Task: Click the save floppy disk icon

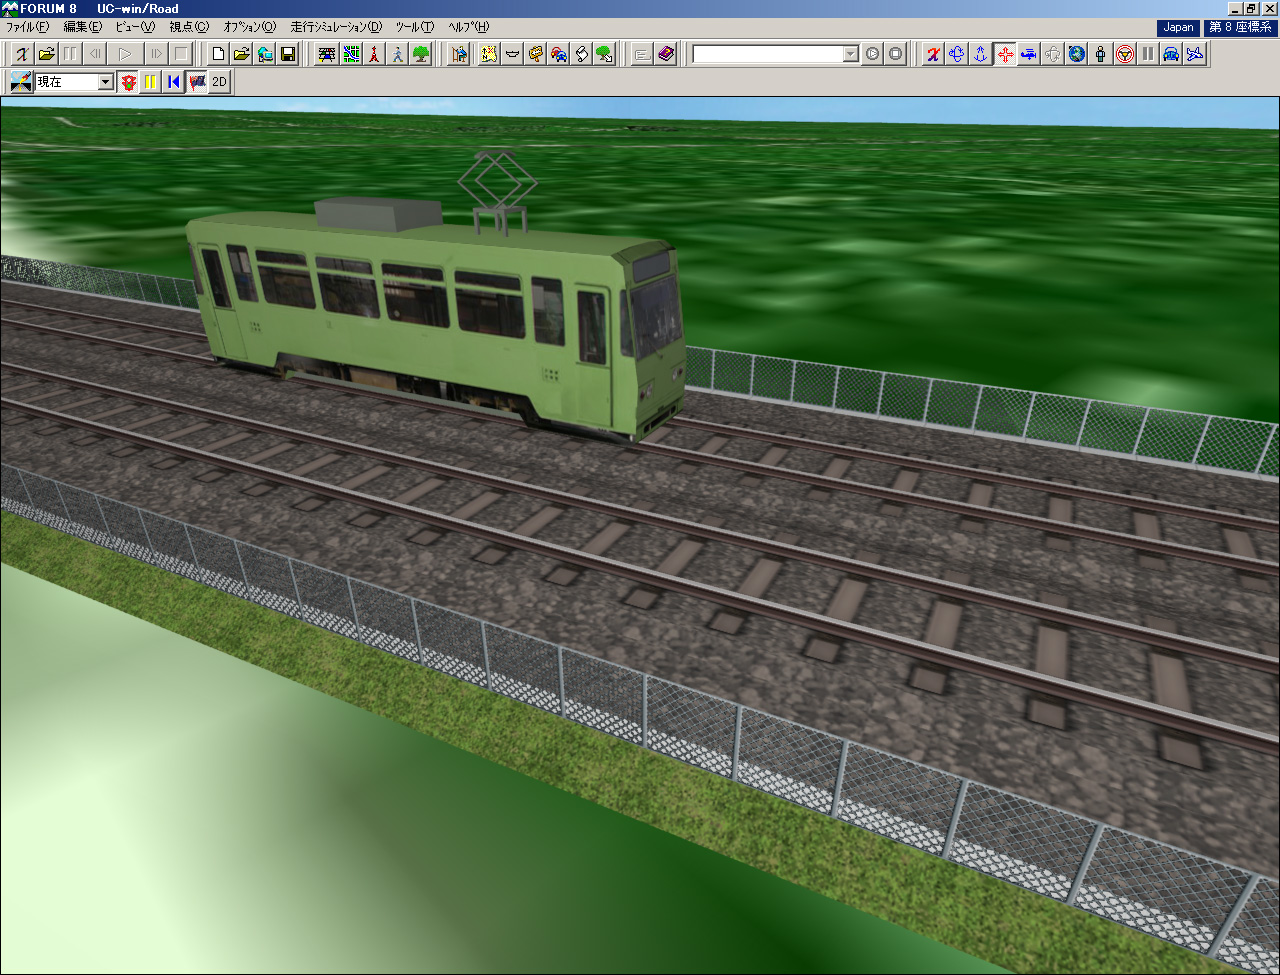Action: click(288, 54)
